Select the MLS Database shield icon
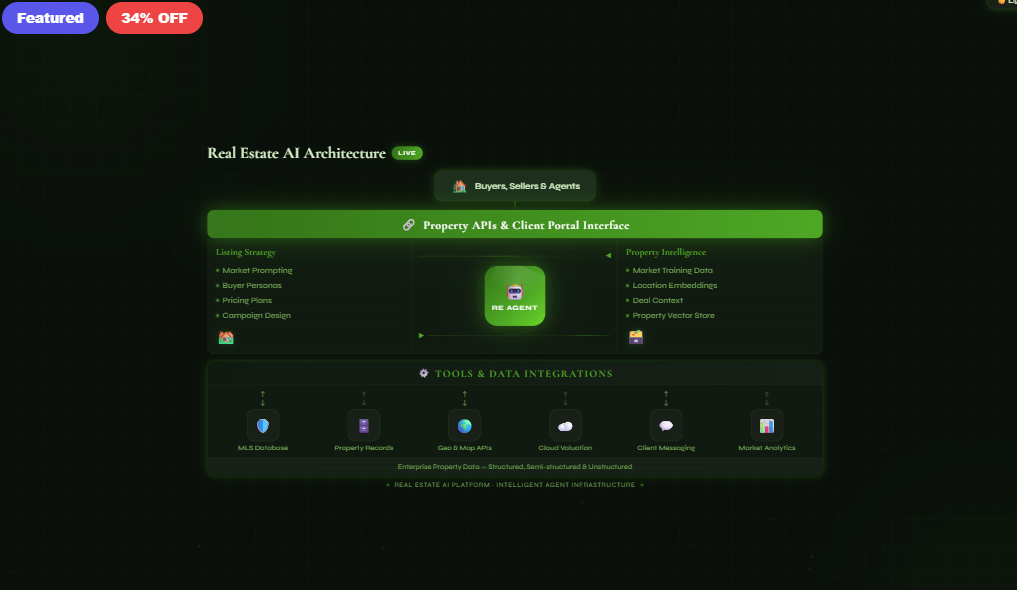Screen dimensions: 1017x590 click(x=263, y=427)
